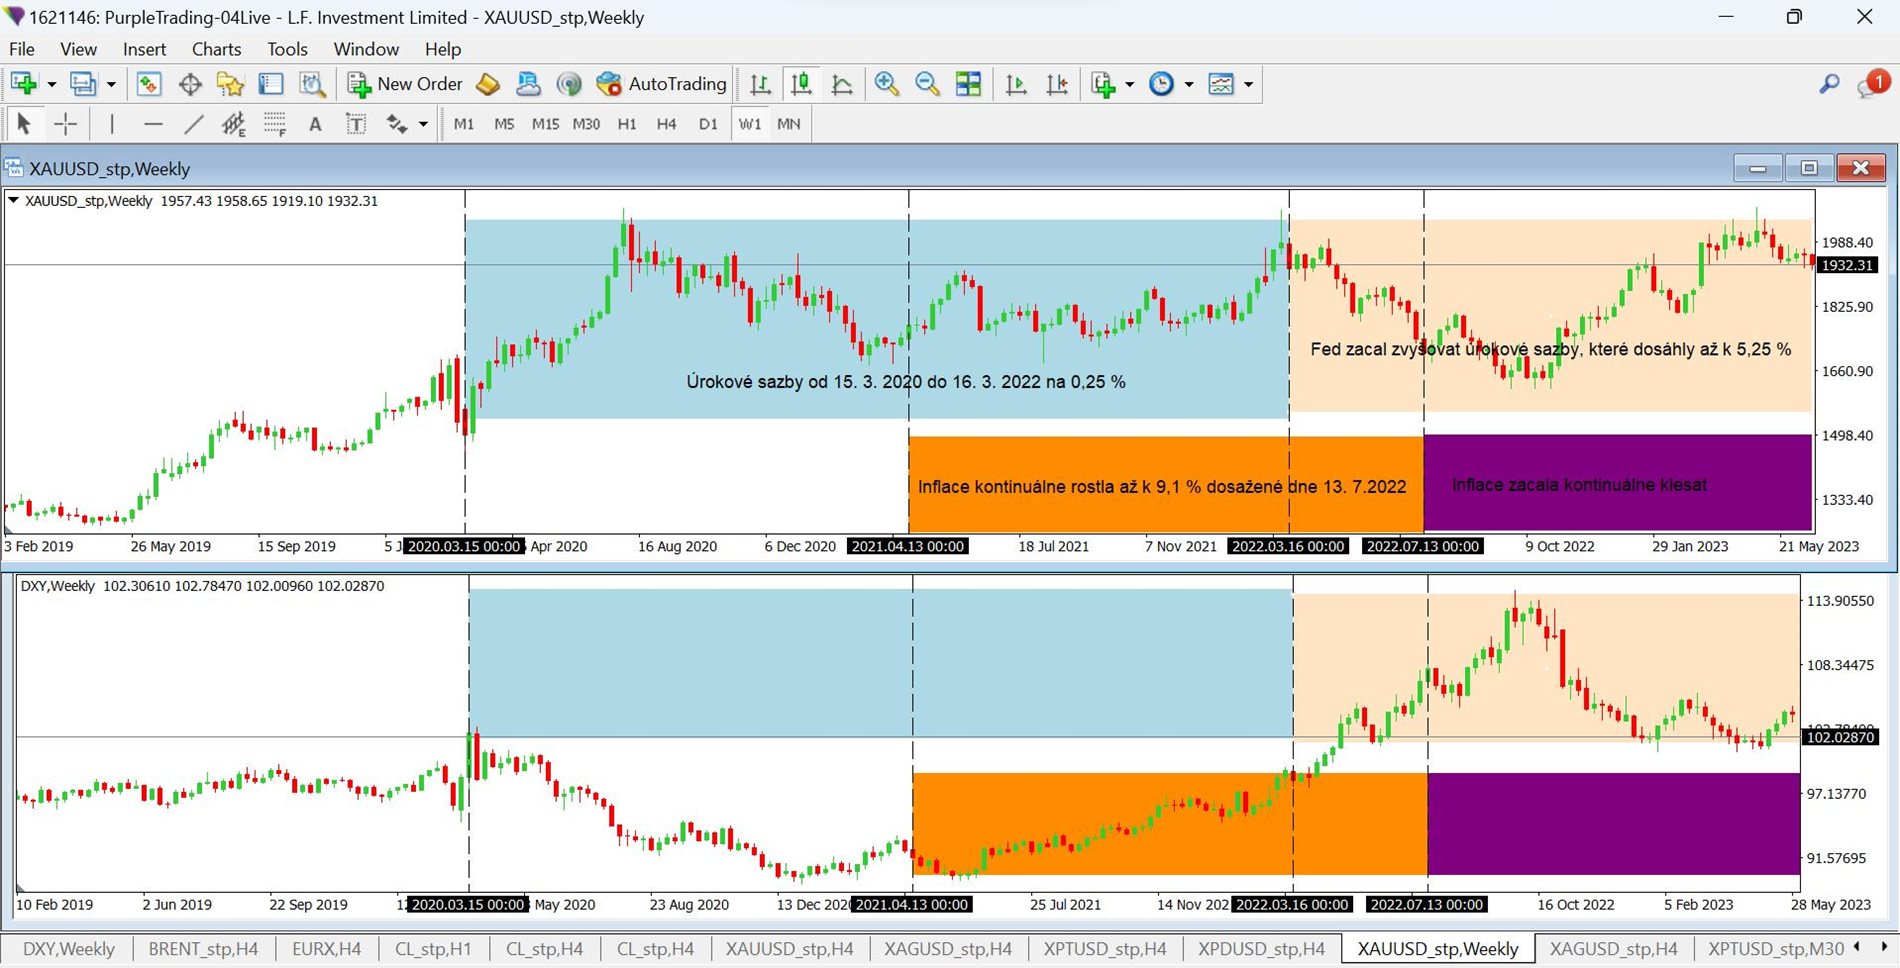Image resolution: width=1900 pixels, height=968 pixels.
Task: Select the Draw Horizontal Line tool
Action: pyautogui.click(x=153, y=123)
